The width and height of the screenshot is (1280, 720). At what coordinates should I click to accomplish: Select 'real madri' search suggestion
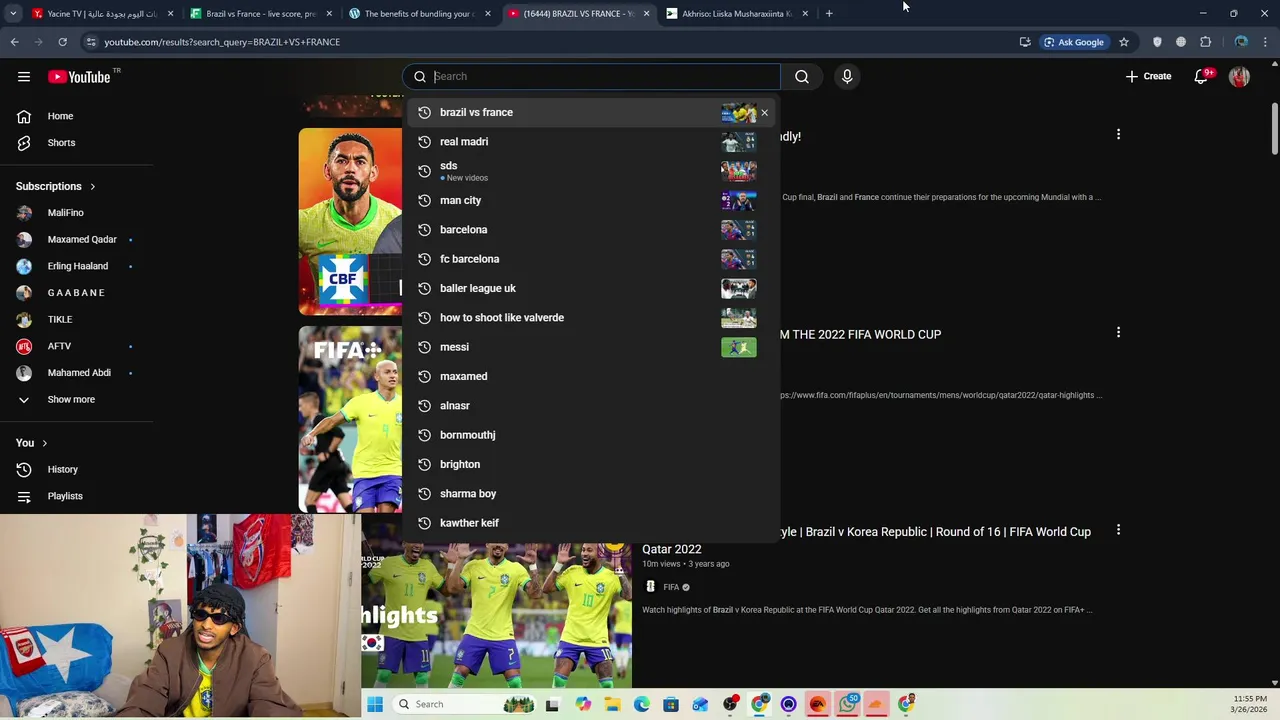[x=590, y=142]
